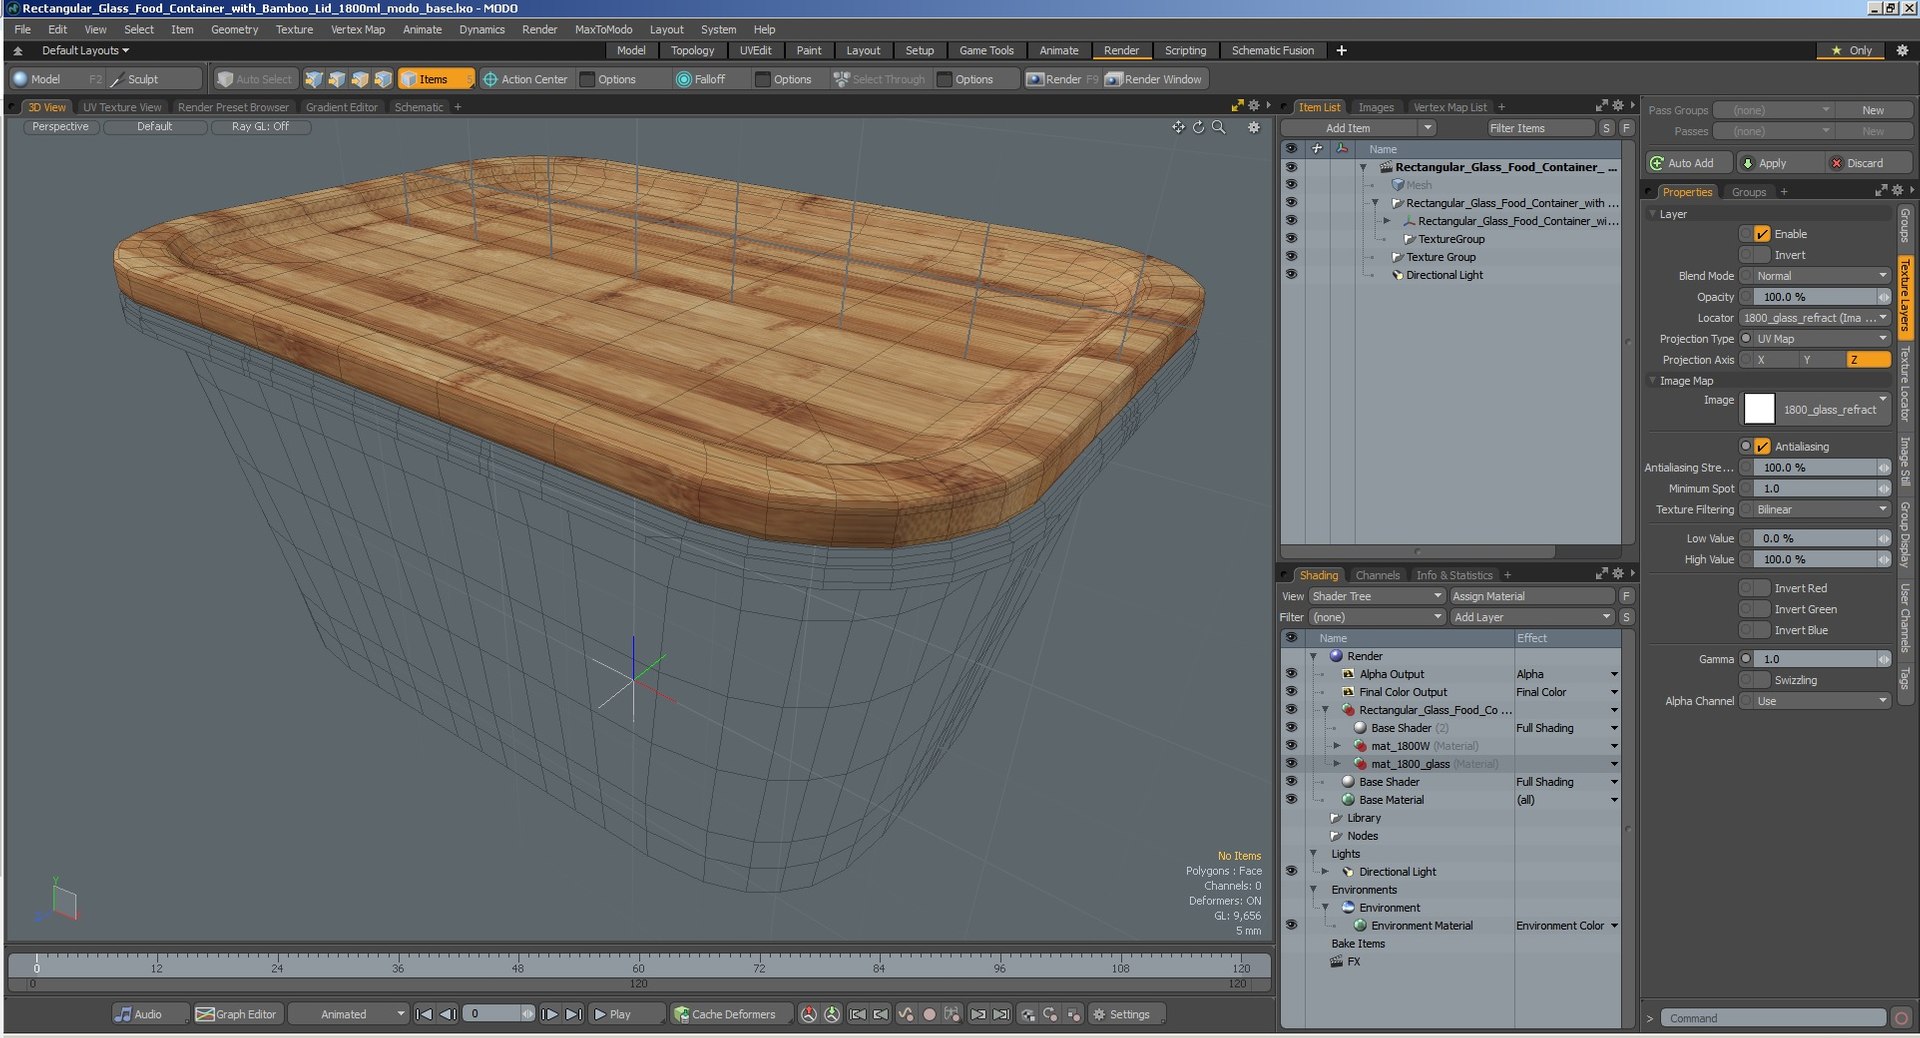Open viewport settings gear icon
The width and height of the screenshot is (1920, 1038).
1253,127
